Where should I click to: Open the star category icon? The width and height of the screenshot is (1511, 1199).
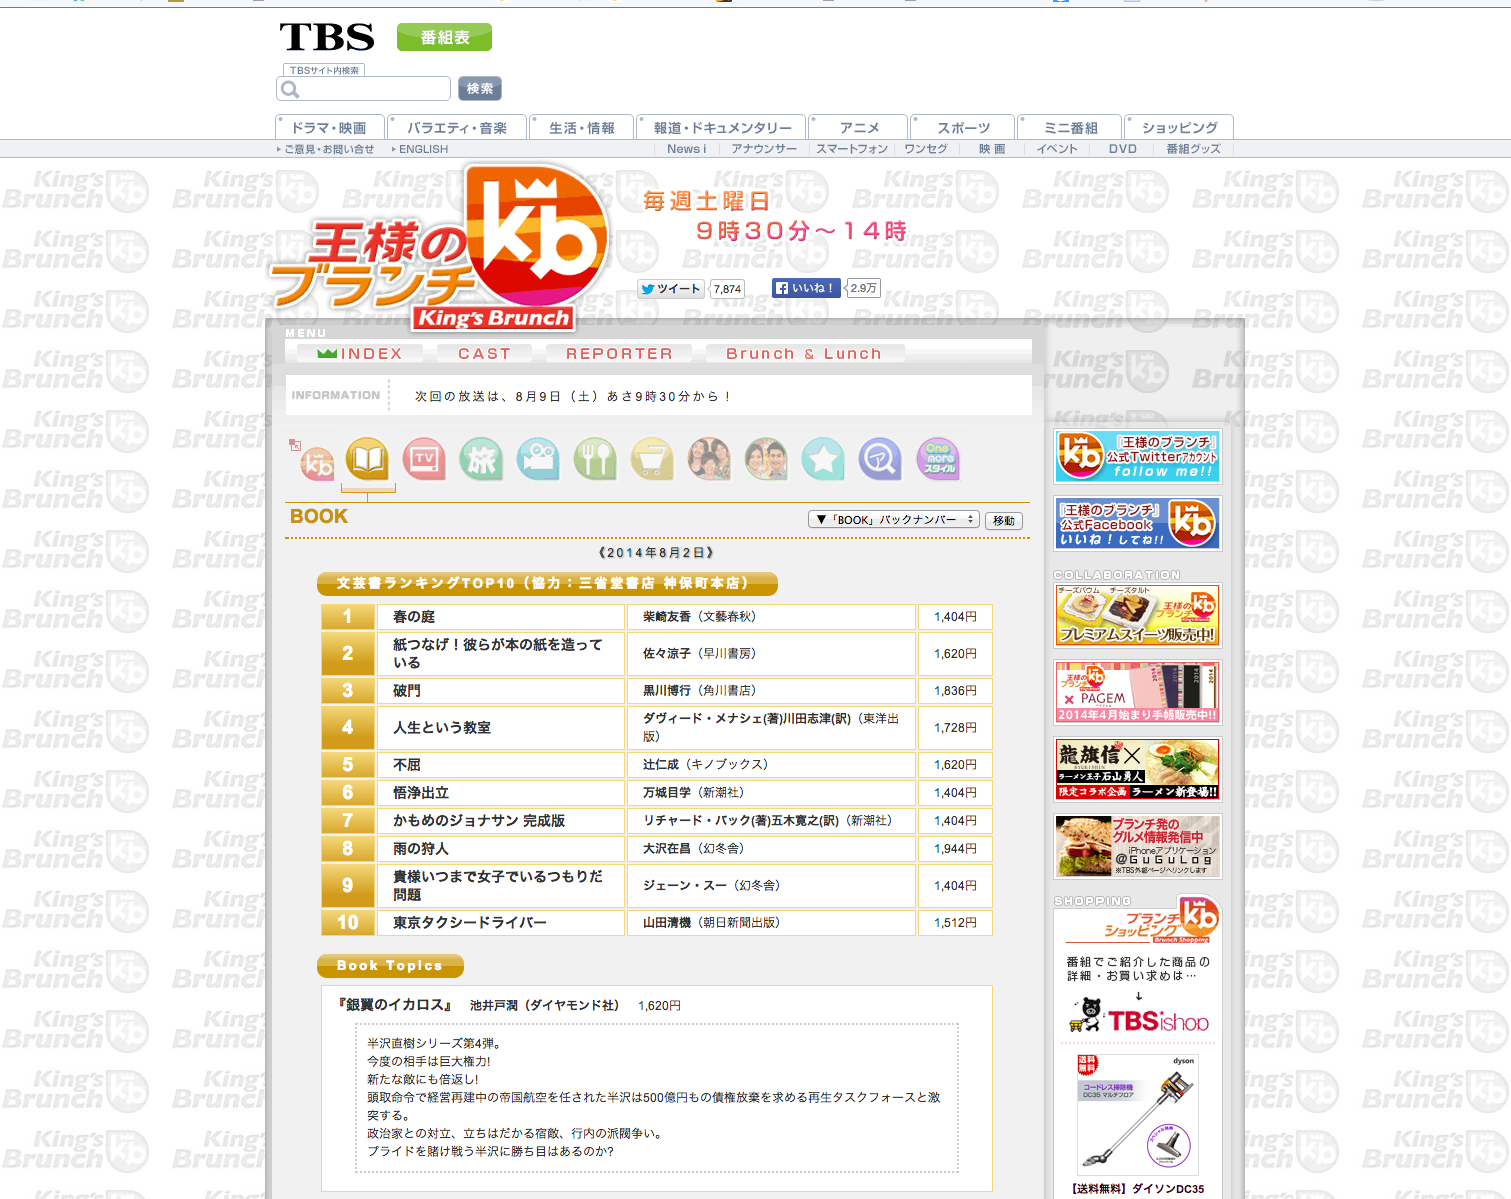(x=823, y=459)
